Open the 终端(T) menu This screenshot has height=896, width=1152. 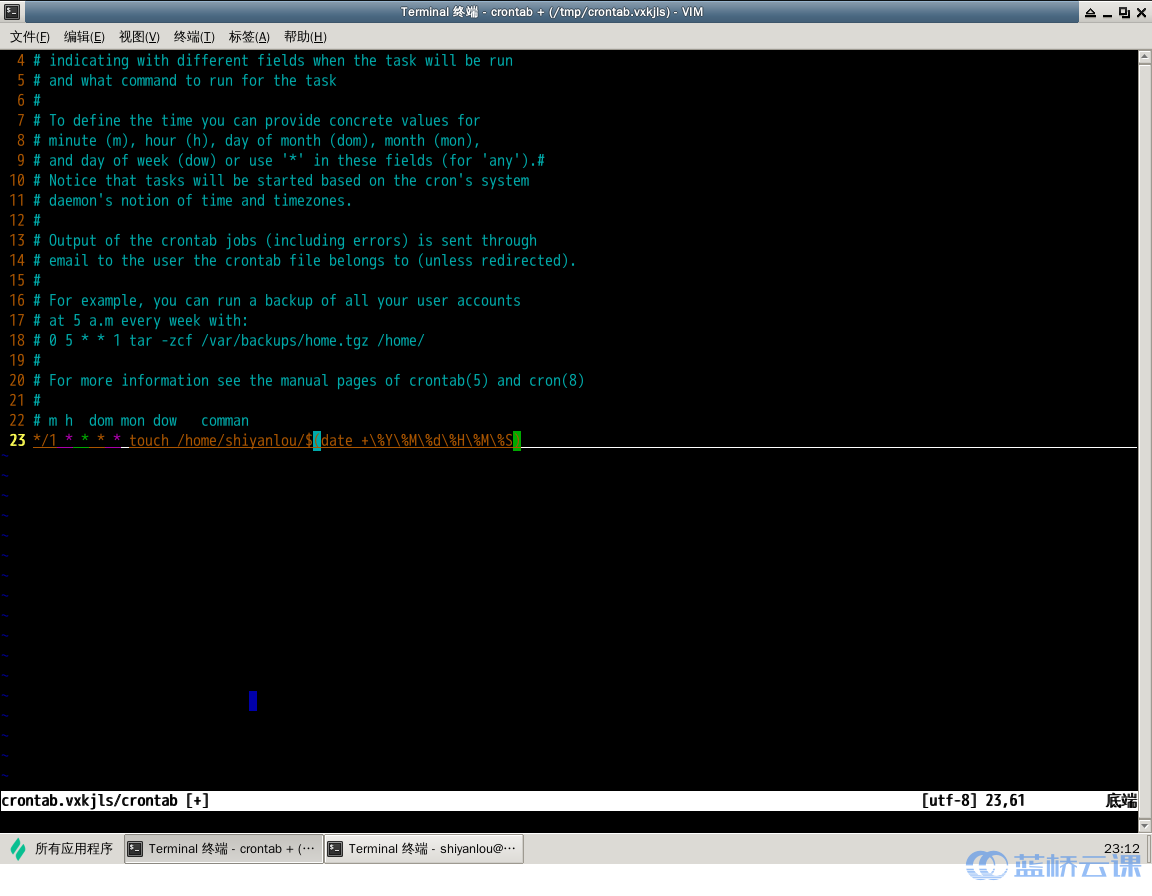(194, 37)
